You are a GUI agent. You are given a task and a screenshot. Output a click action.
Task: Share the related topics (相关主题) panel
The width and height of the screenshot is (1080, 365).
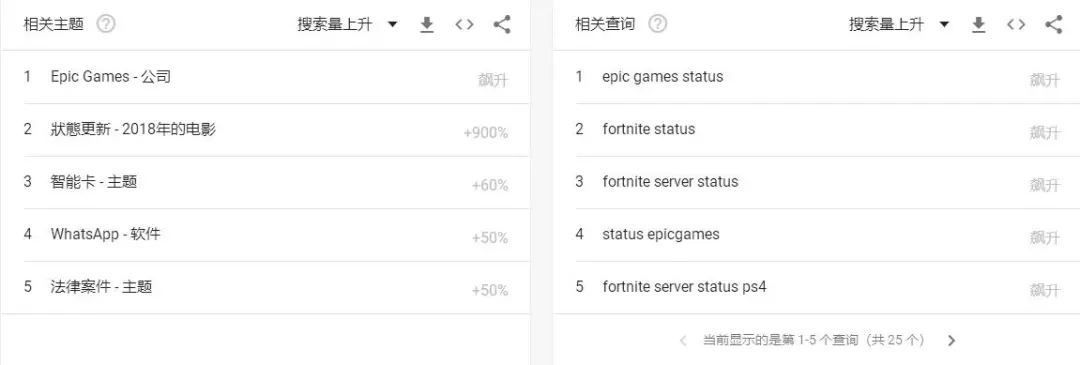point(502,25)
